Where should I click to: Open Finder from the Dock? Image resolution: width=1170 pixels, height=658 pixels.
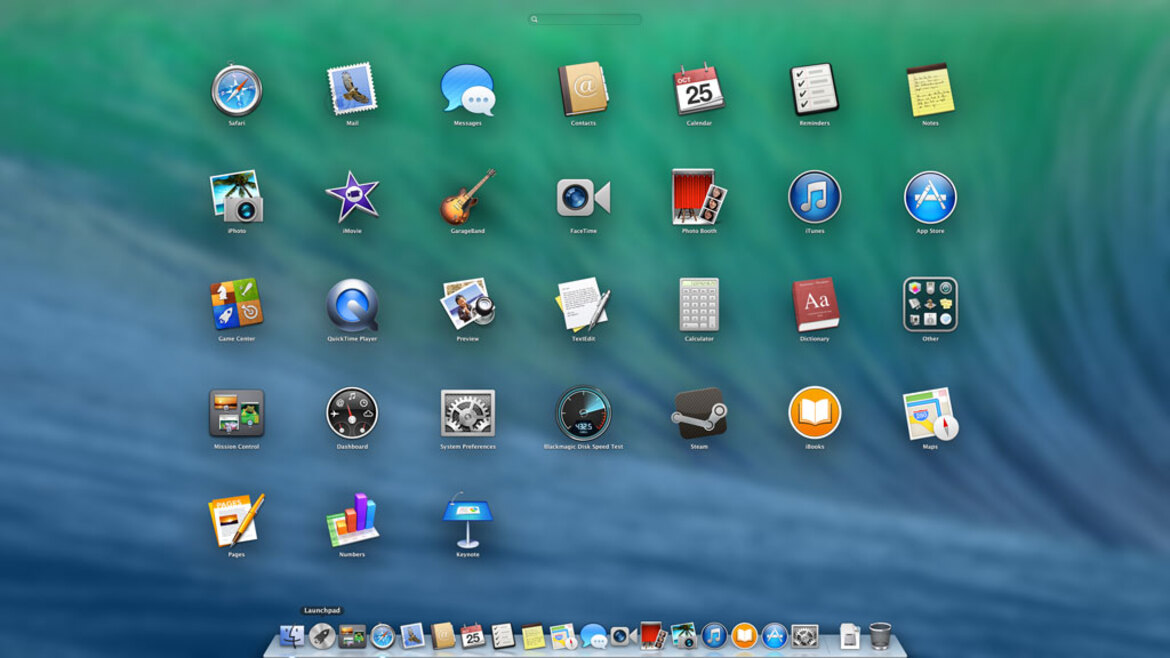click(x=292, y=636)
